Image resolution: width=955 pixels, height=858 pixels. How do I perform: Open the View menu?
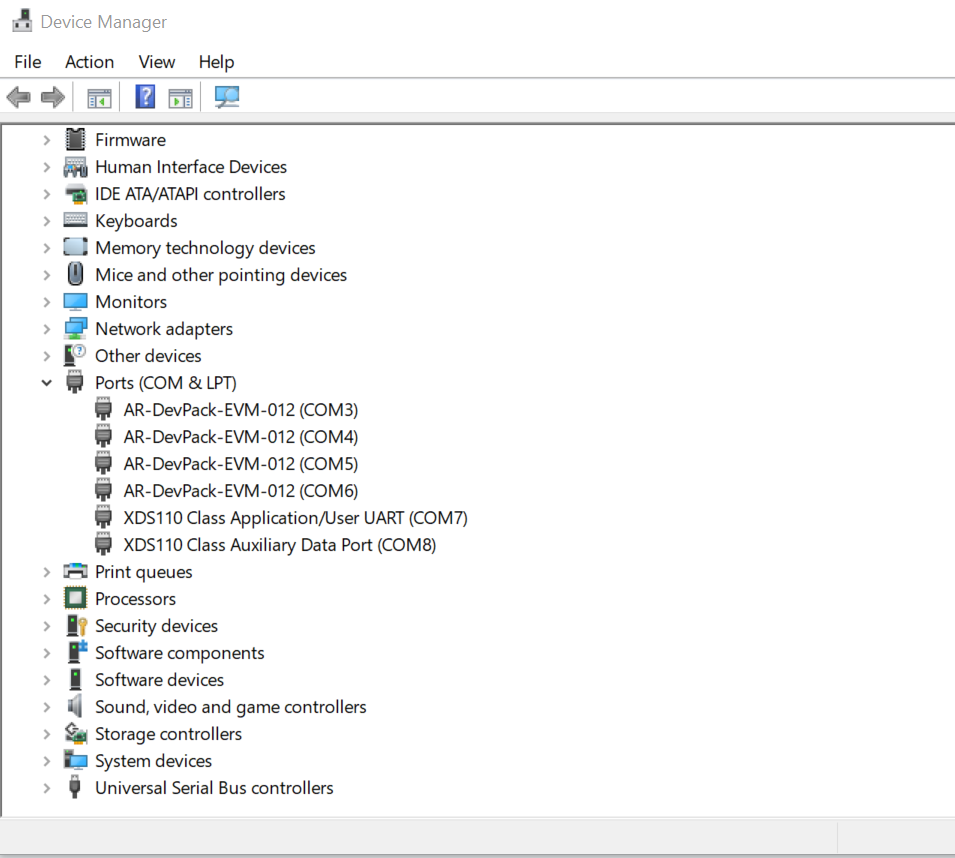[x=157, y=62]
